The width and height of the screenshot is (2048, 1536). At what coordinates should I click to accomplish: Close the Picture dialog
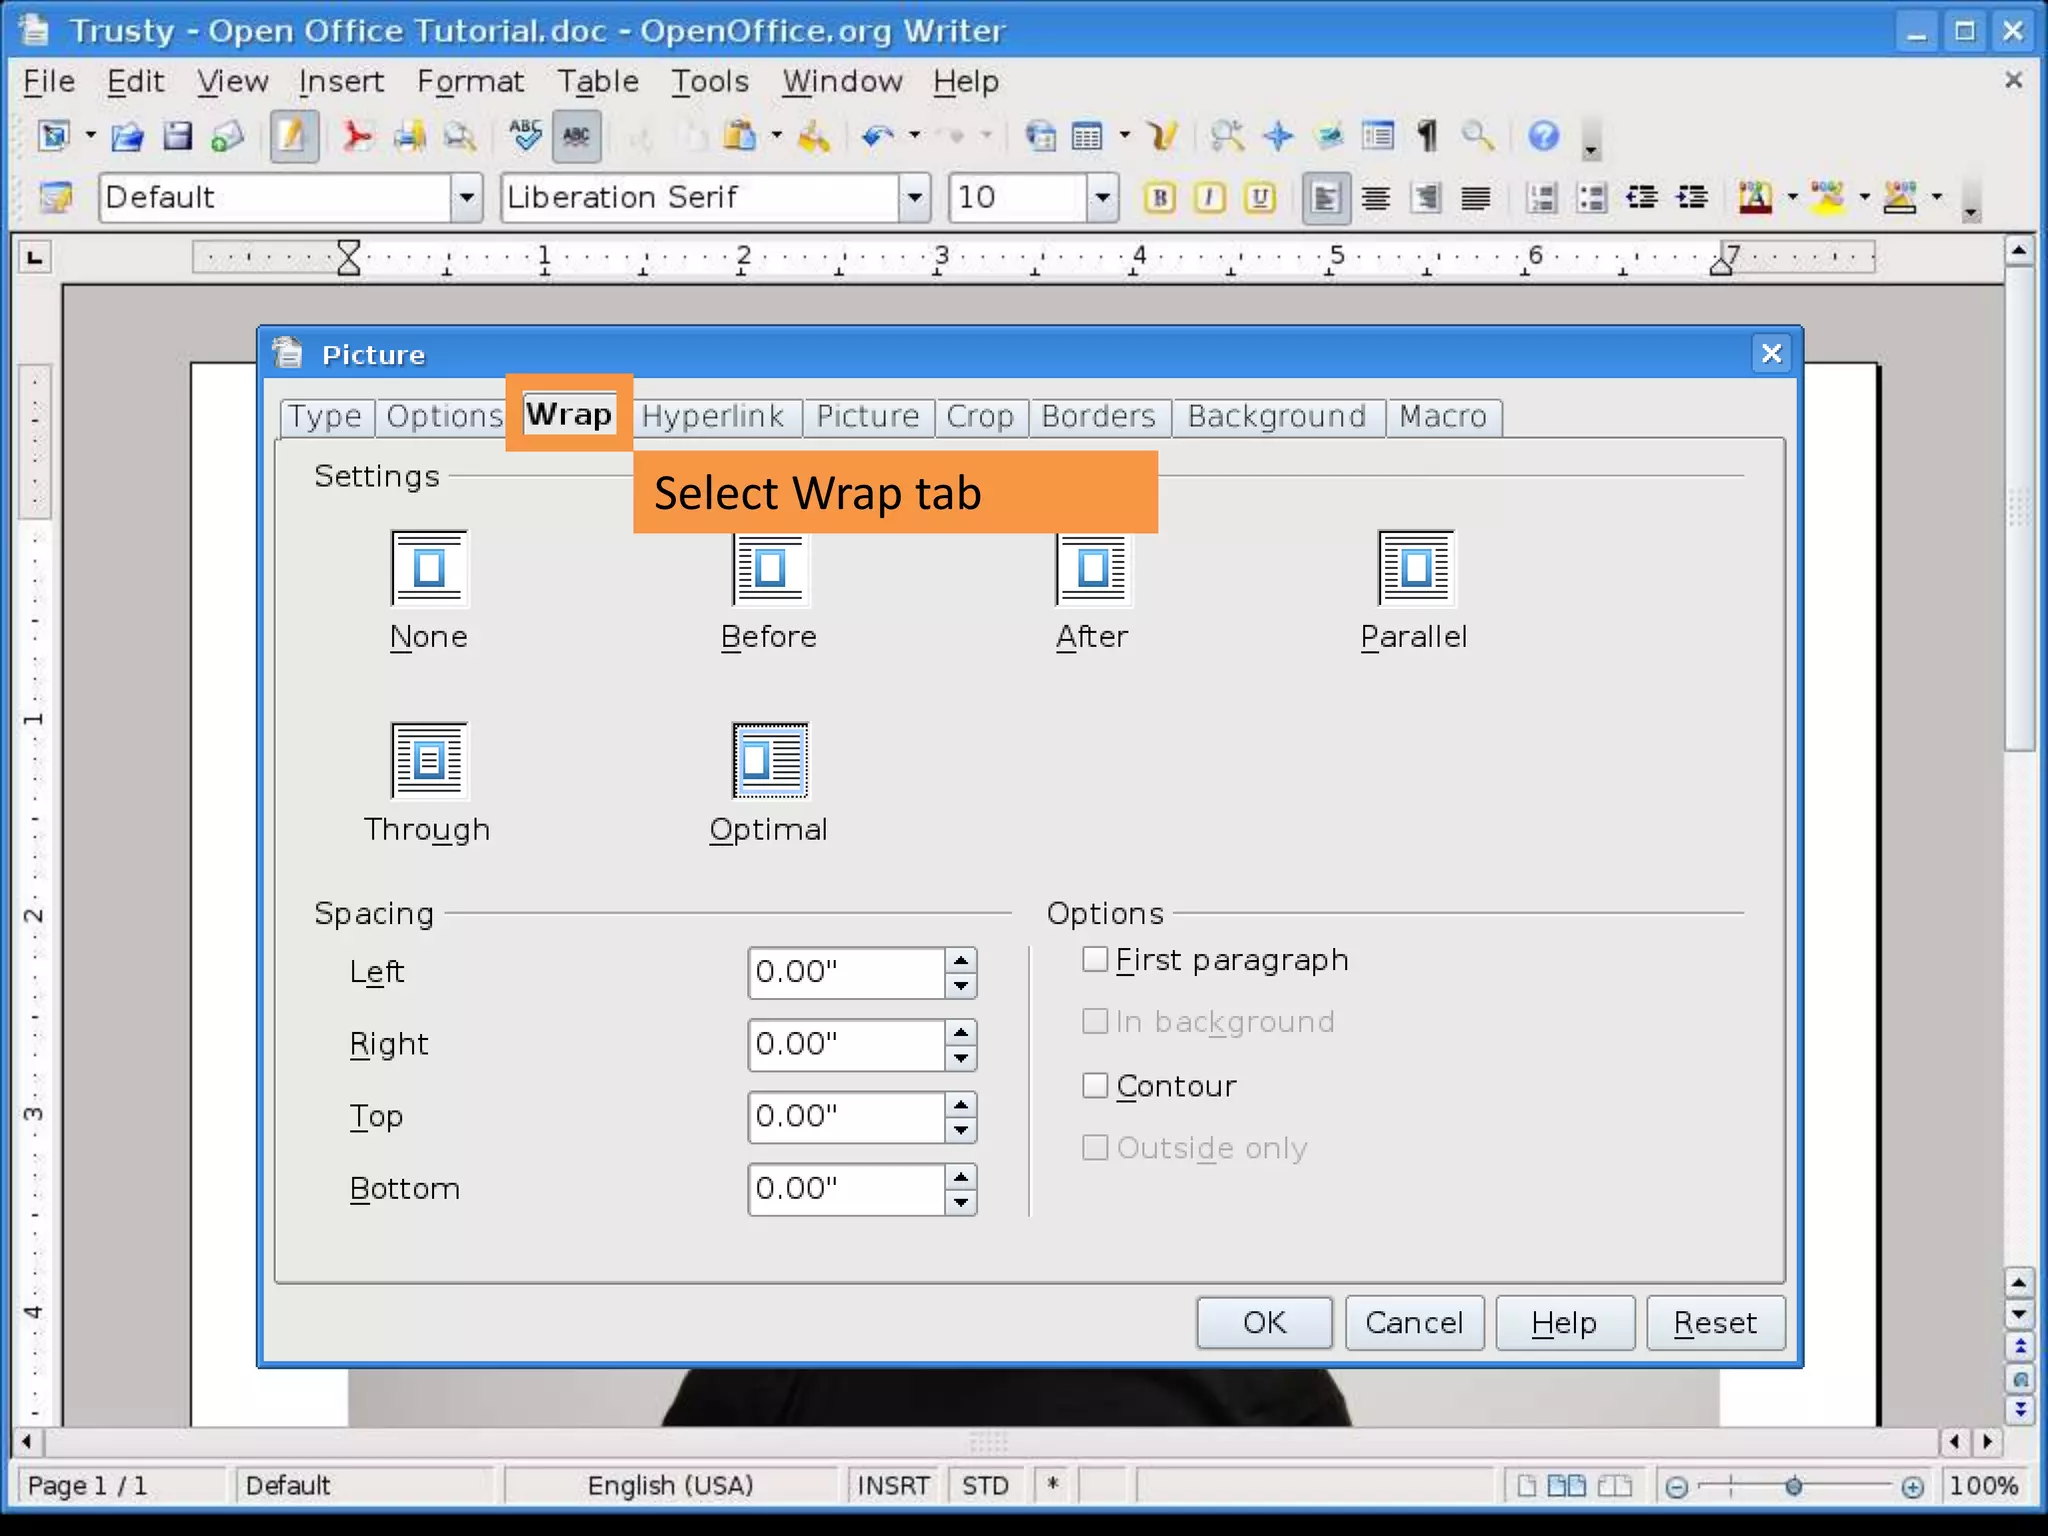1771,354
